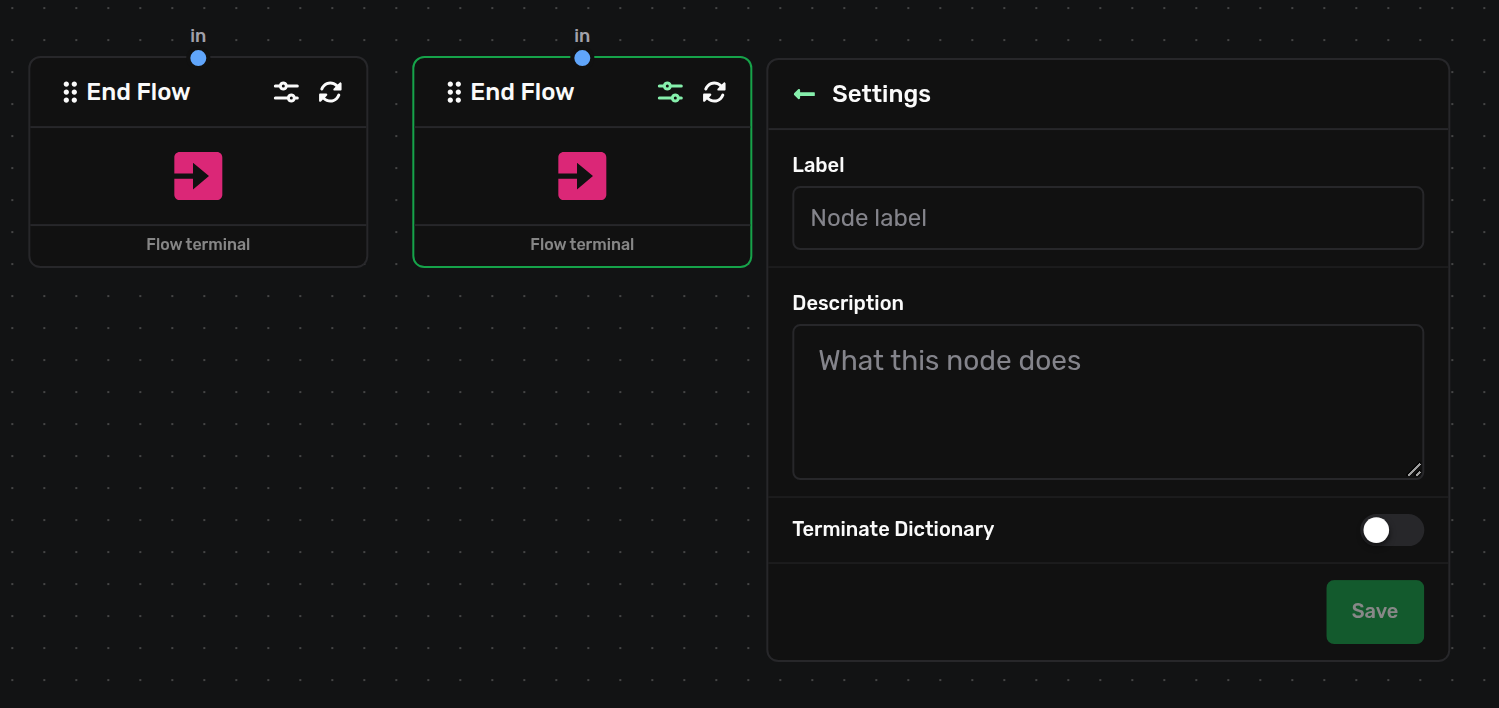Click refresh icon on left End Flow node

(x=330, y=92)
